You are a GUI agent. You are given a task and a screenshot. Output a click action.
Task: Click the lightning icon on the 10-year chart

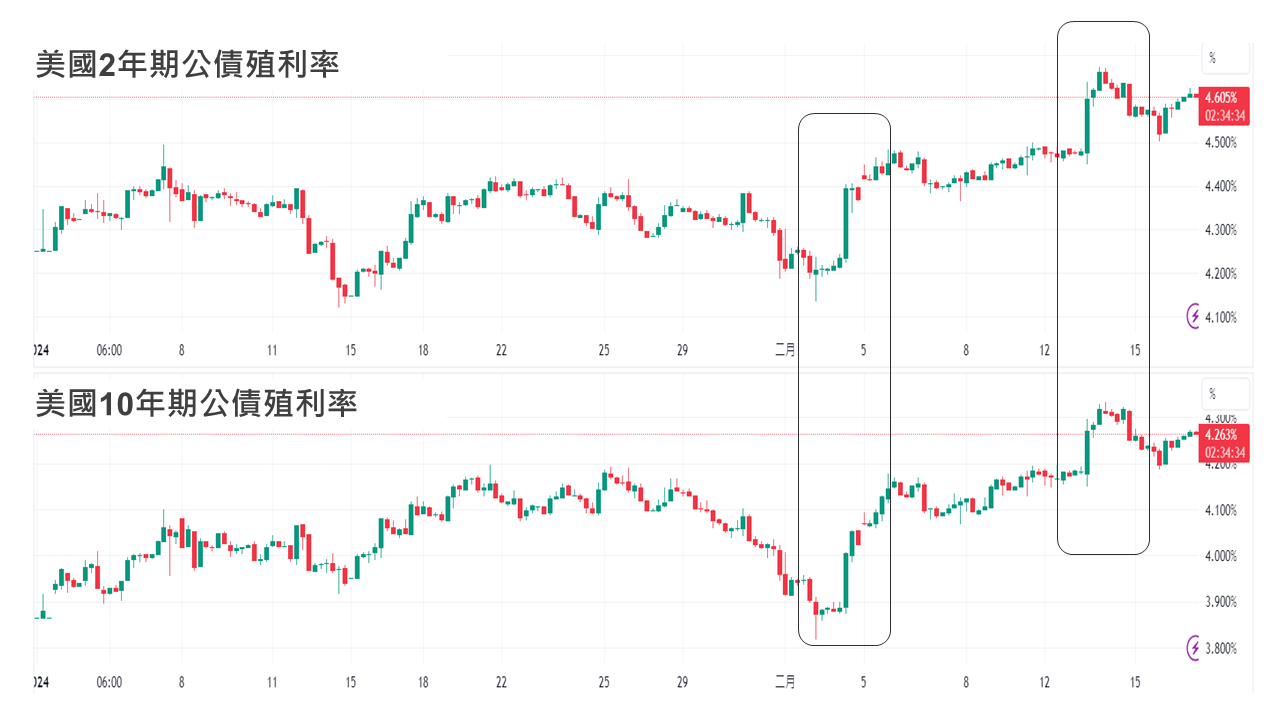pos(1194,648)
